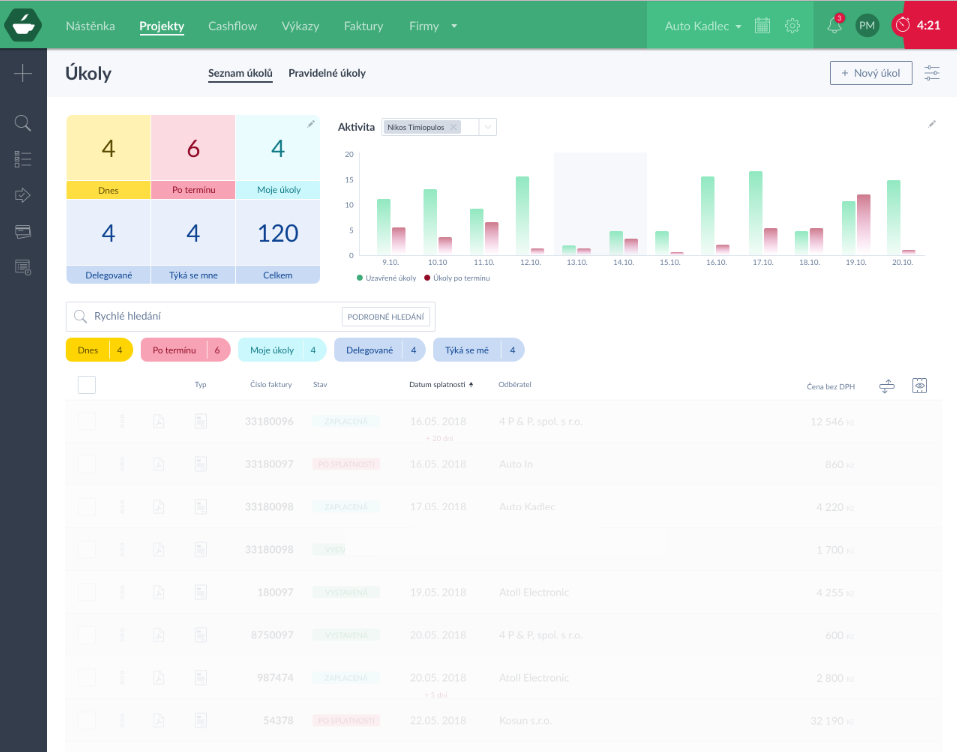
Task: Click the red timer showing 4:21
Action: click(918, 25)
